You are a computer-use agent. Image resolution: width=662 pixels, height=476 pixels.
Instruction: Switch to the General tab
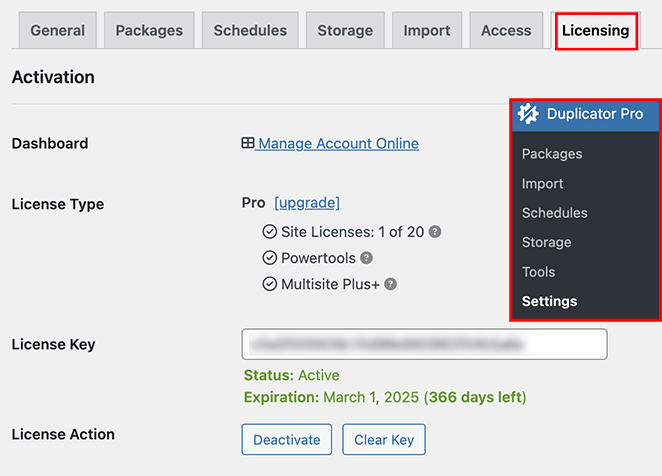pyautogui.click(x=57, y=31)
